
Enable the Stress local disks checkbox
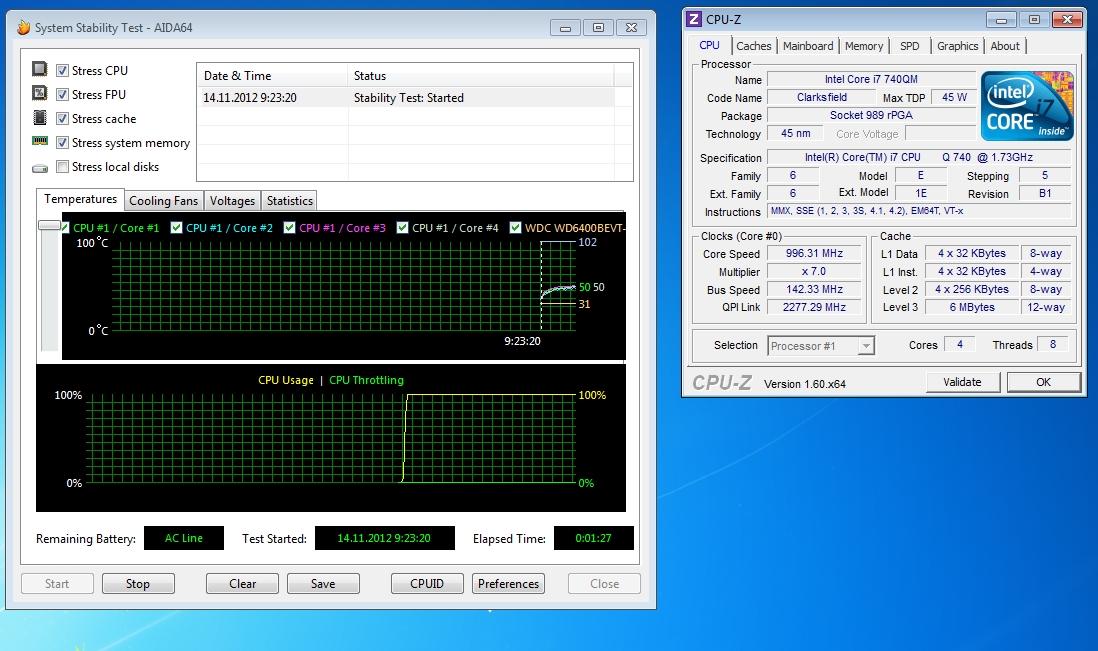click(x=62, y=167)
